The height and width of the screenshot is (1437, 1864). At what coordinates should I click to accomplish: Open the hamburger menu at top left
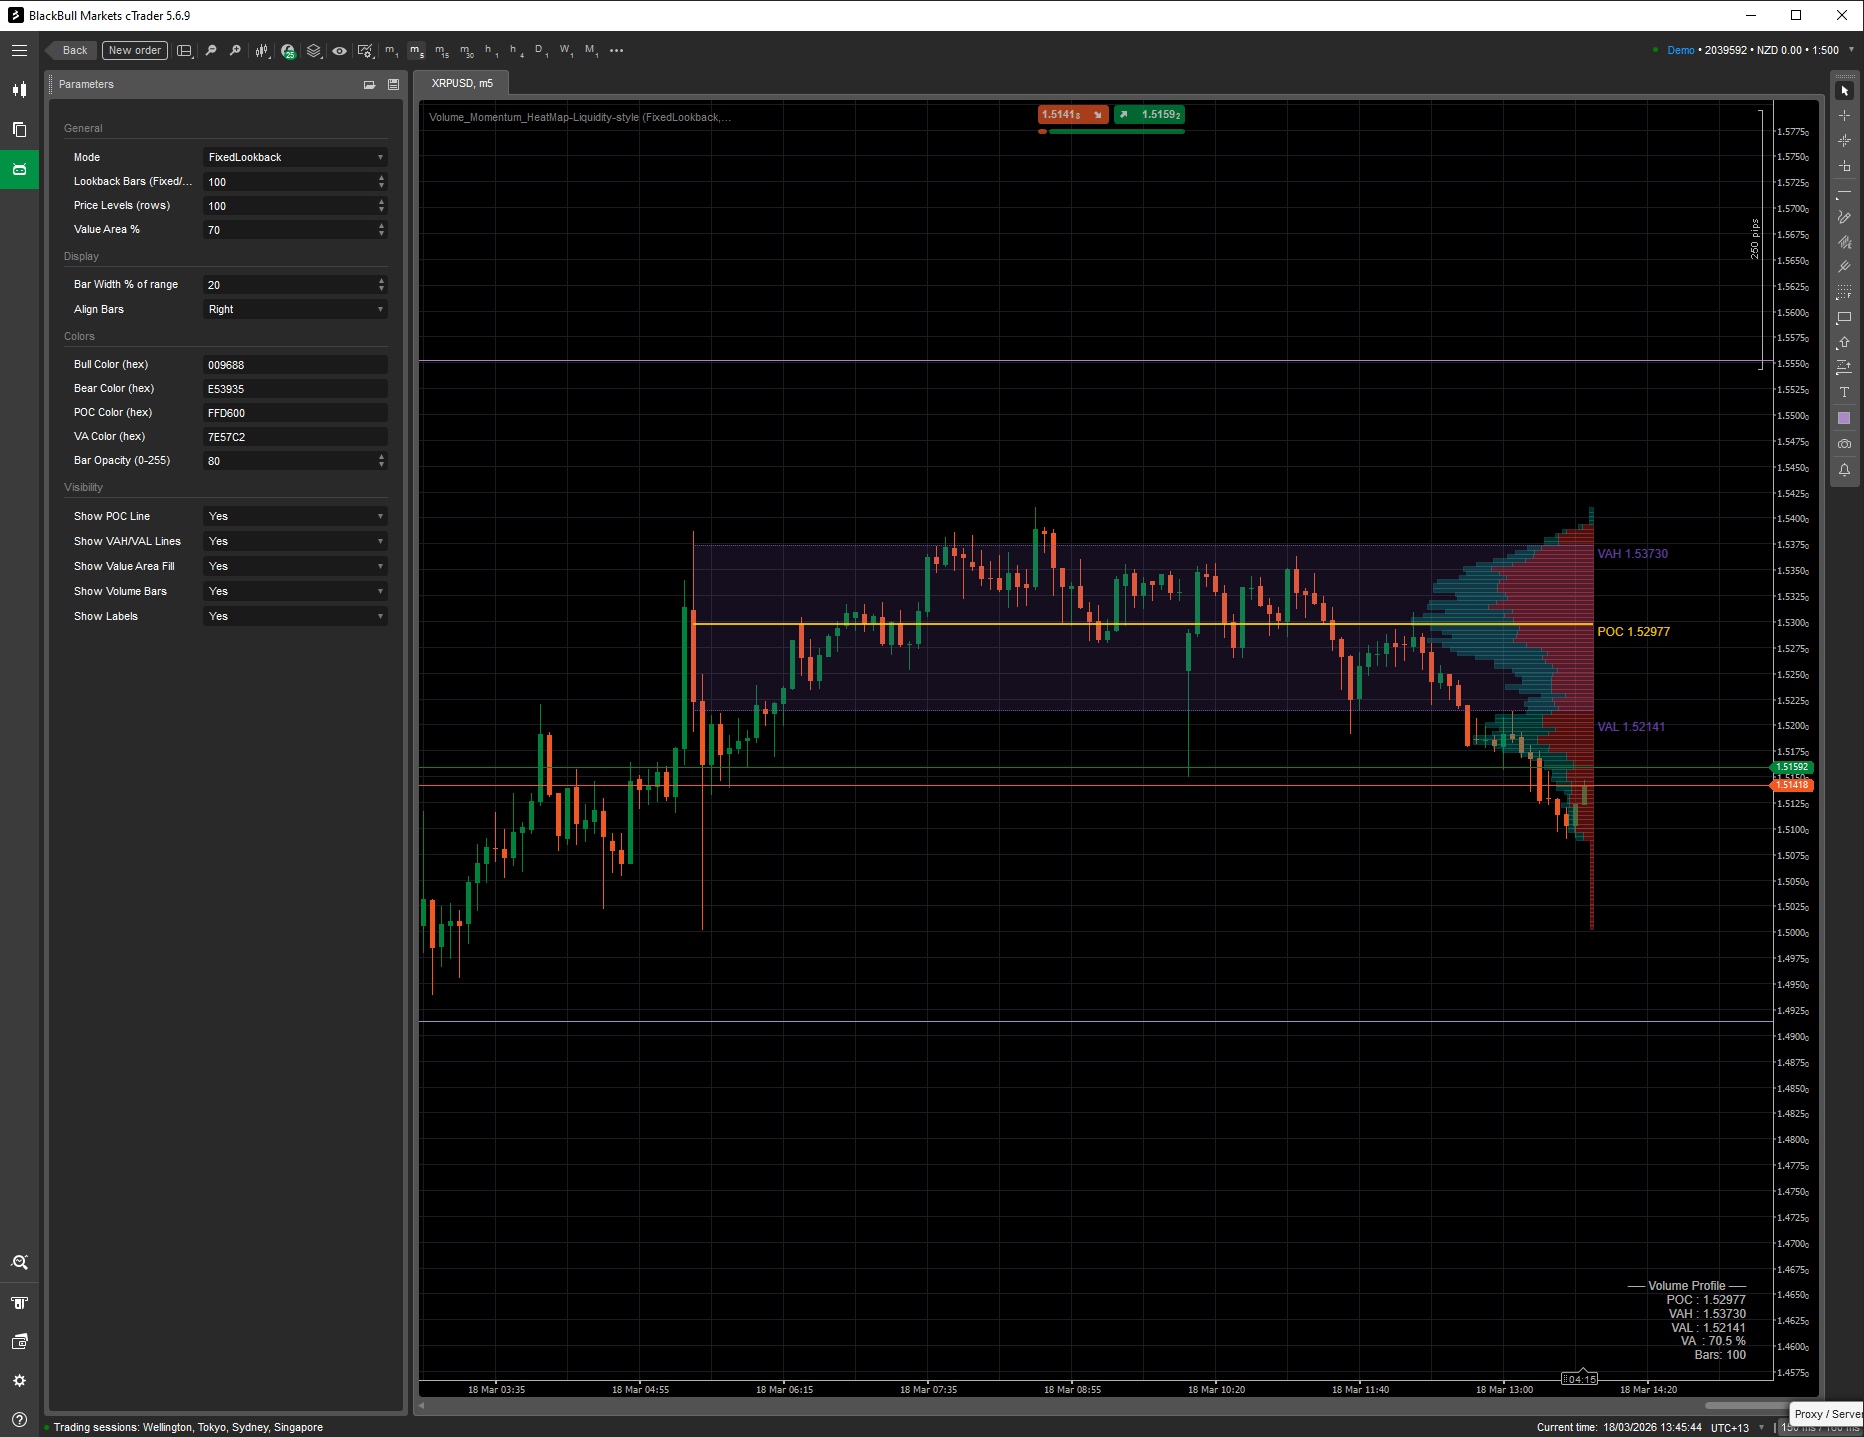19,50
